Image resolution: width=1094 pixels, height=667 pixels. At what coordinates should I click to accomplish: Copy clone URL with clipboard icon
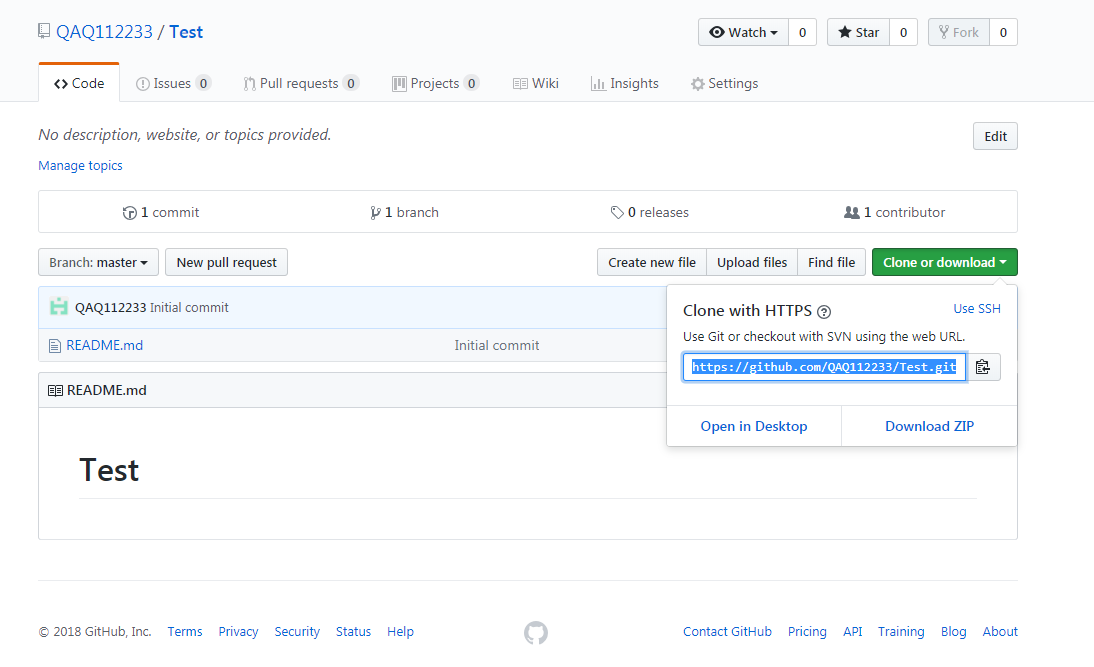point(983,367)
